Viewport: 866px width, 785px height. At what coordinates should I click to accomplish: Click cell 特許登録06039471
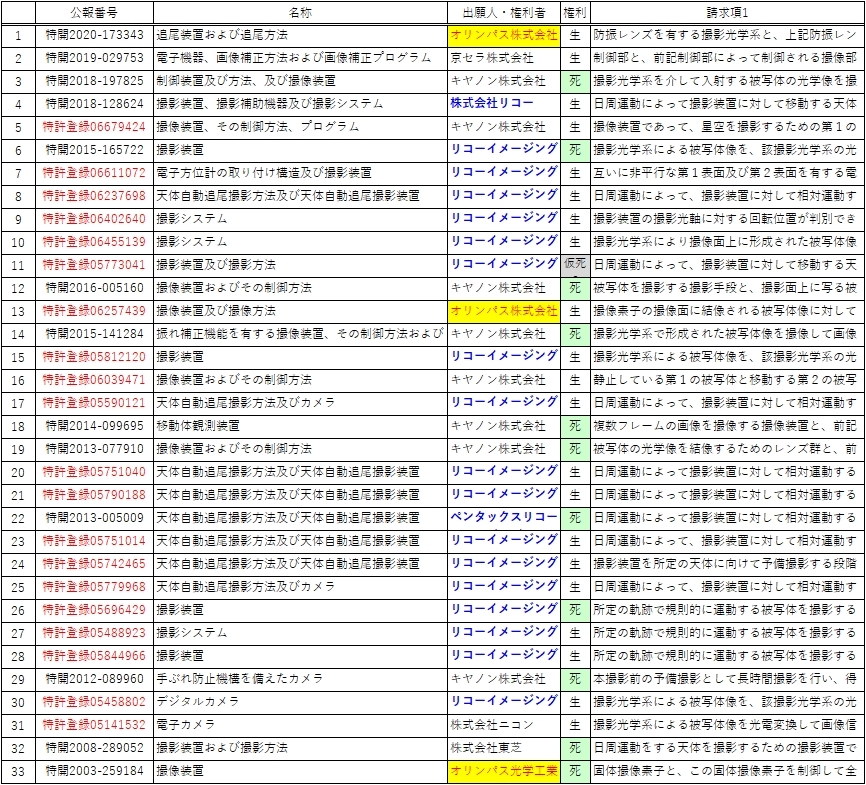click(x=94, y=380)
